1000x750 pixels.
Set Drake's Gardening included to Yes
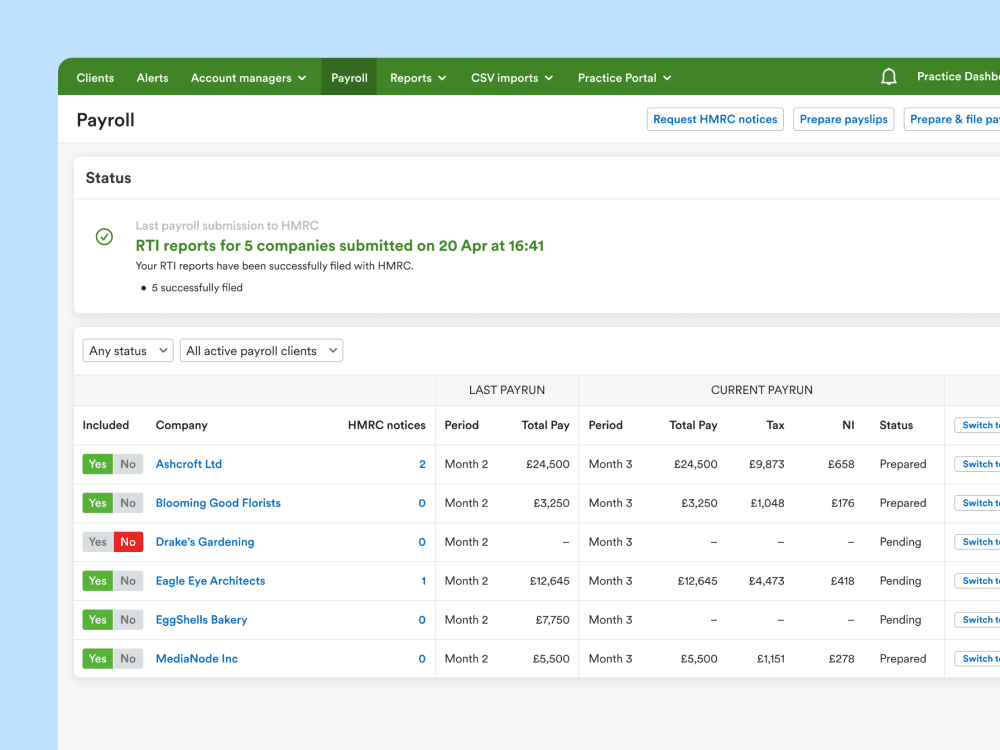click(97, 542)
